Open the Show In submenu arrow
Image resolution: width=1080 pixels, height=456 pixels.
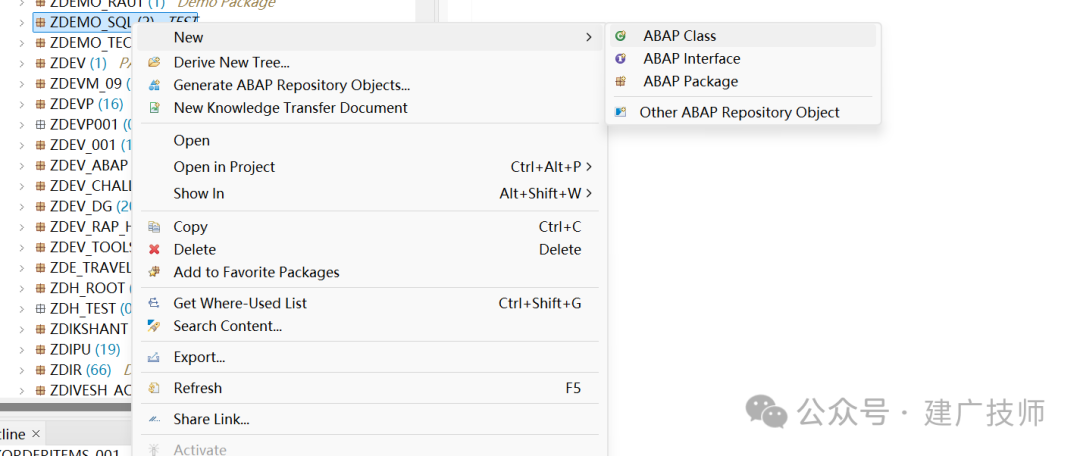[589, 194]
